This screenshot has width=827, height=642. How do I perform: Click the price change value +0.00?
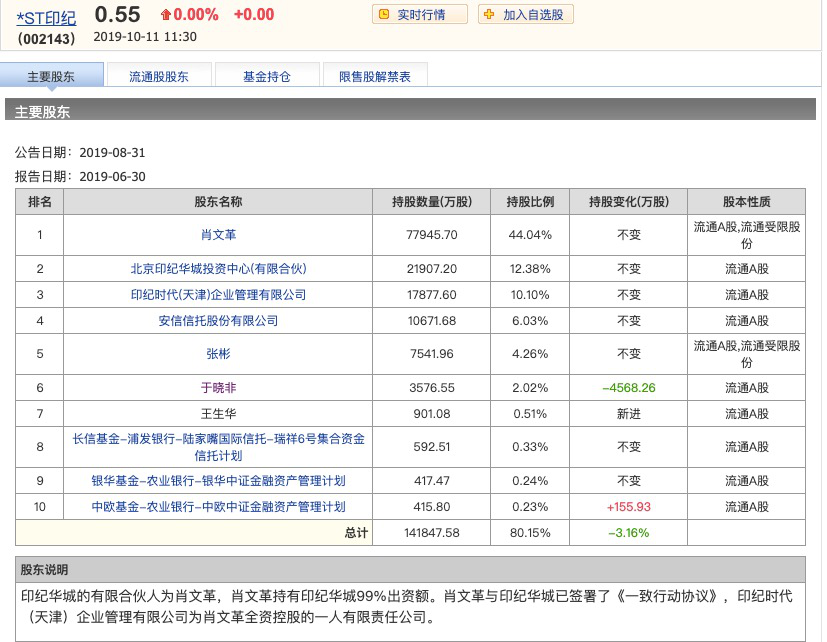tap(254, 14)
